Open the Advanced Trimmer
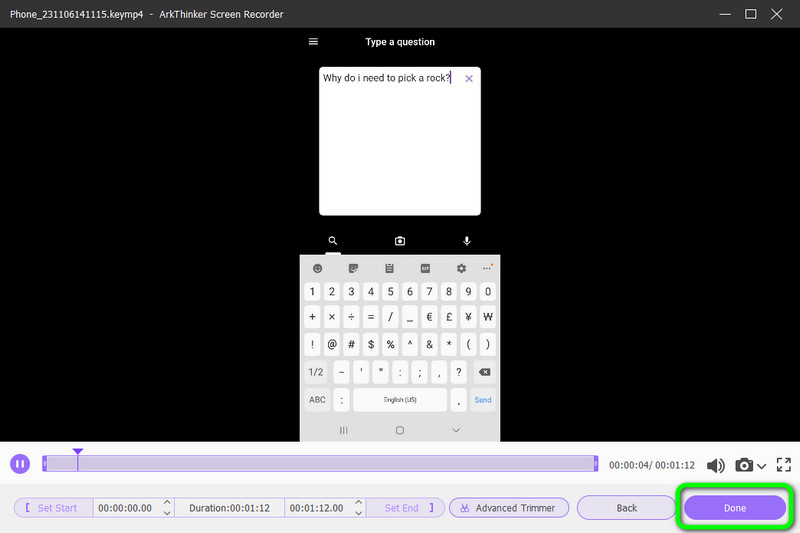 (x=509, y=508)
